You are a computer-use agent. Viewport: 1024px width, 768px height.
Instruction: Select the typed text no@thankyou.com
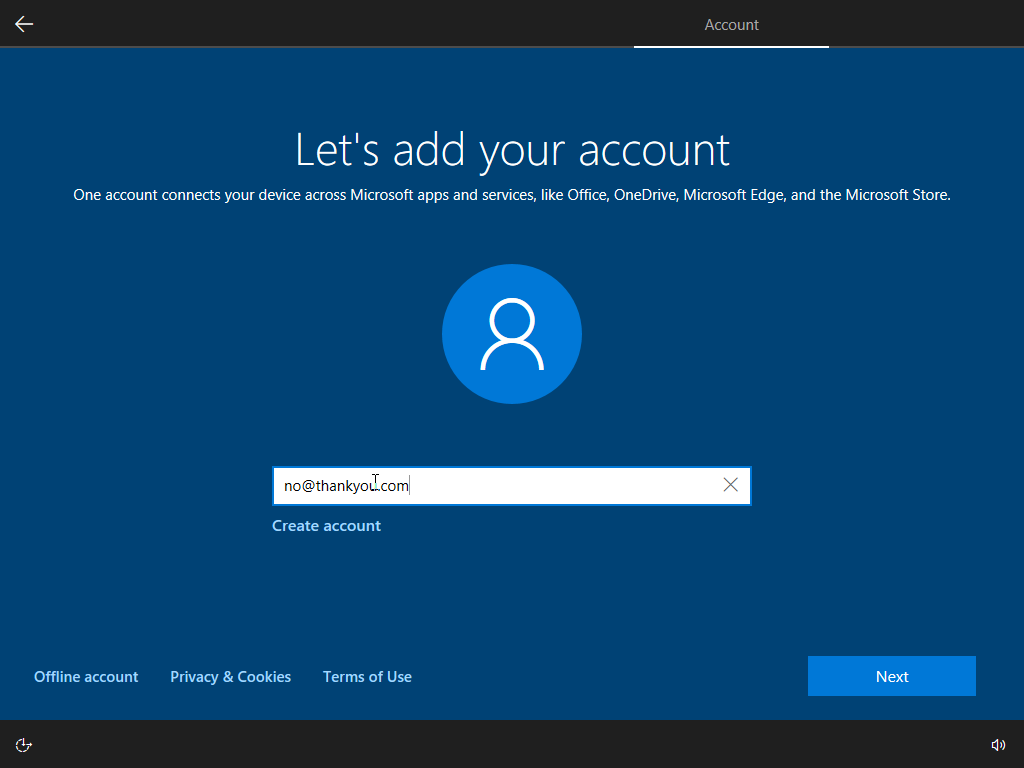pos(345,485)
